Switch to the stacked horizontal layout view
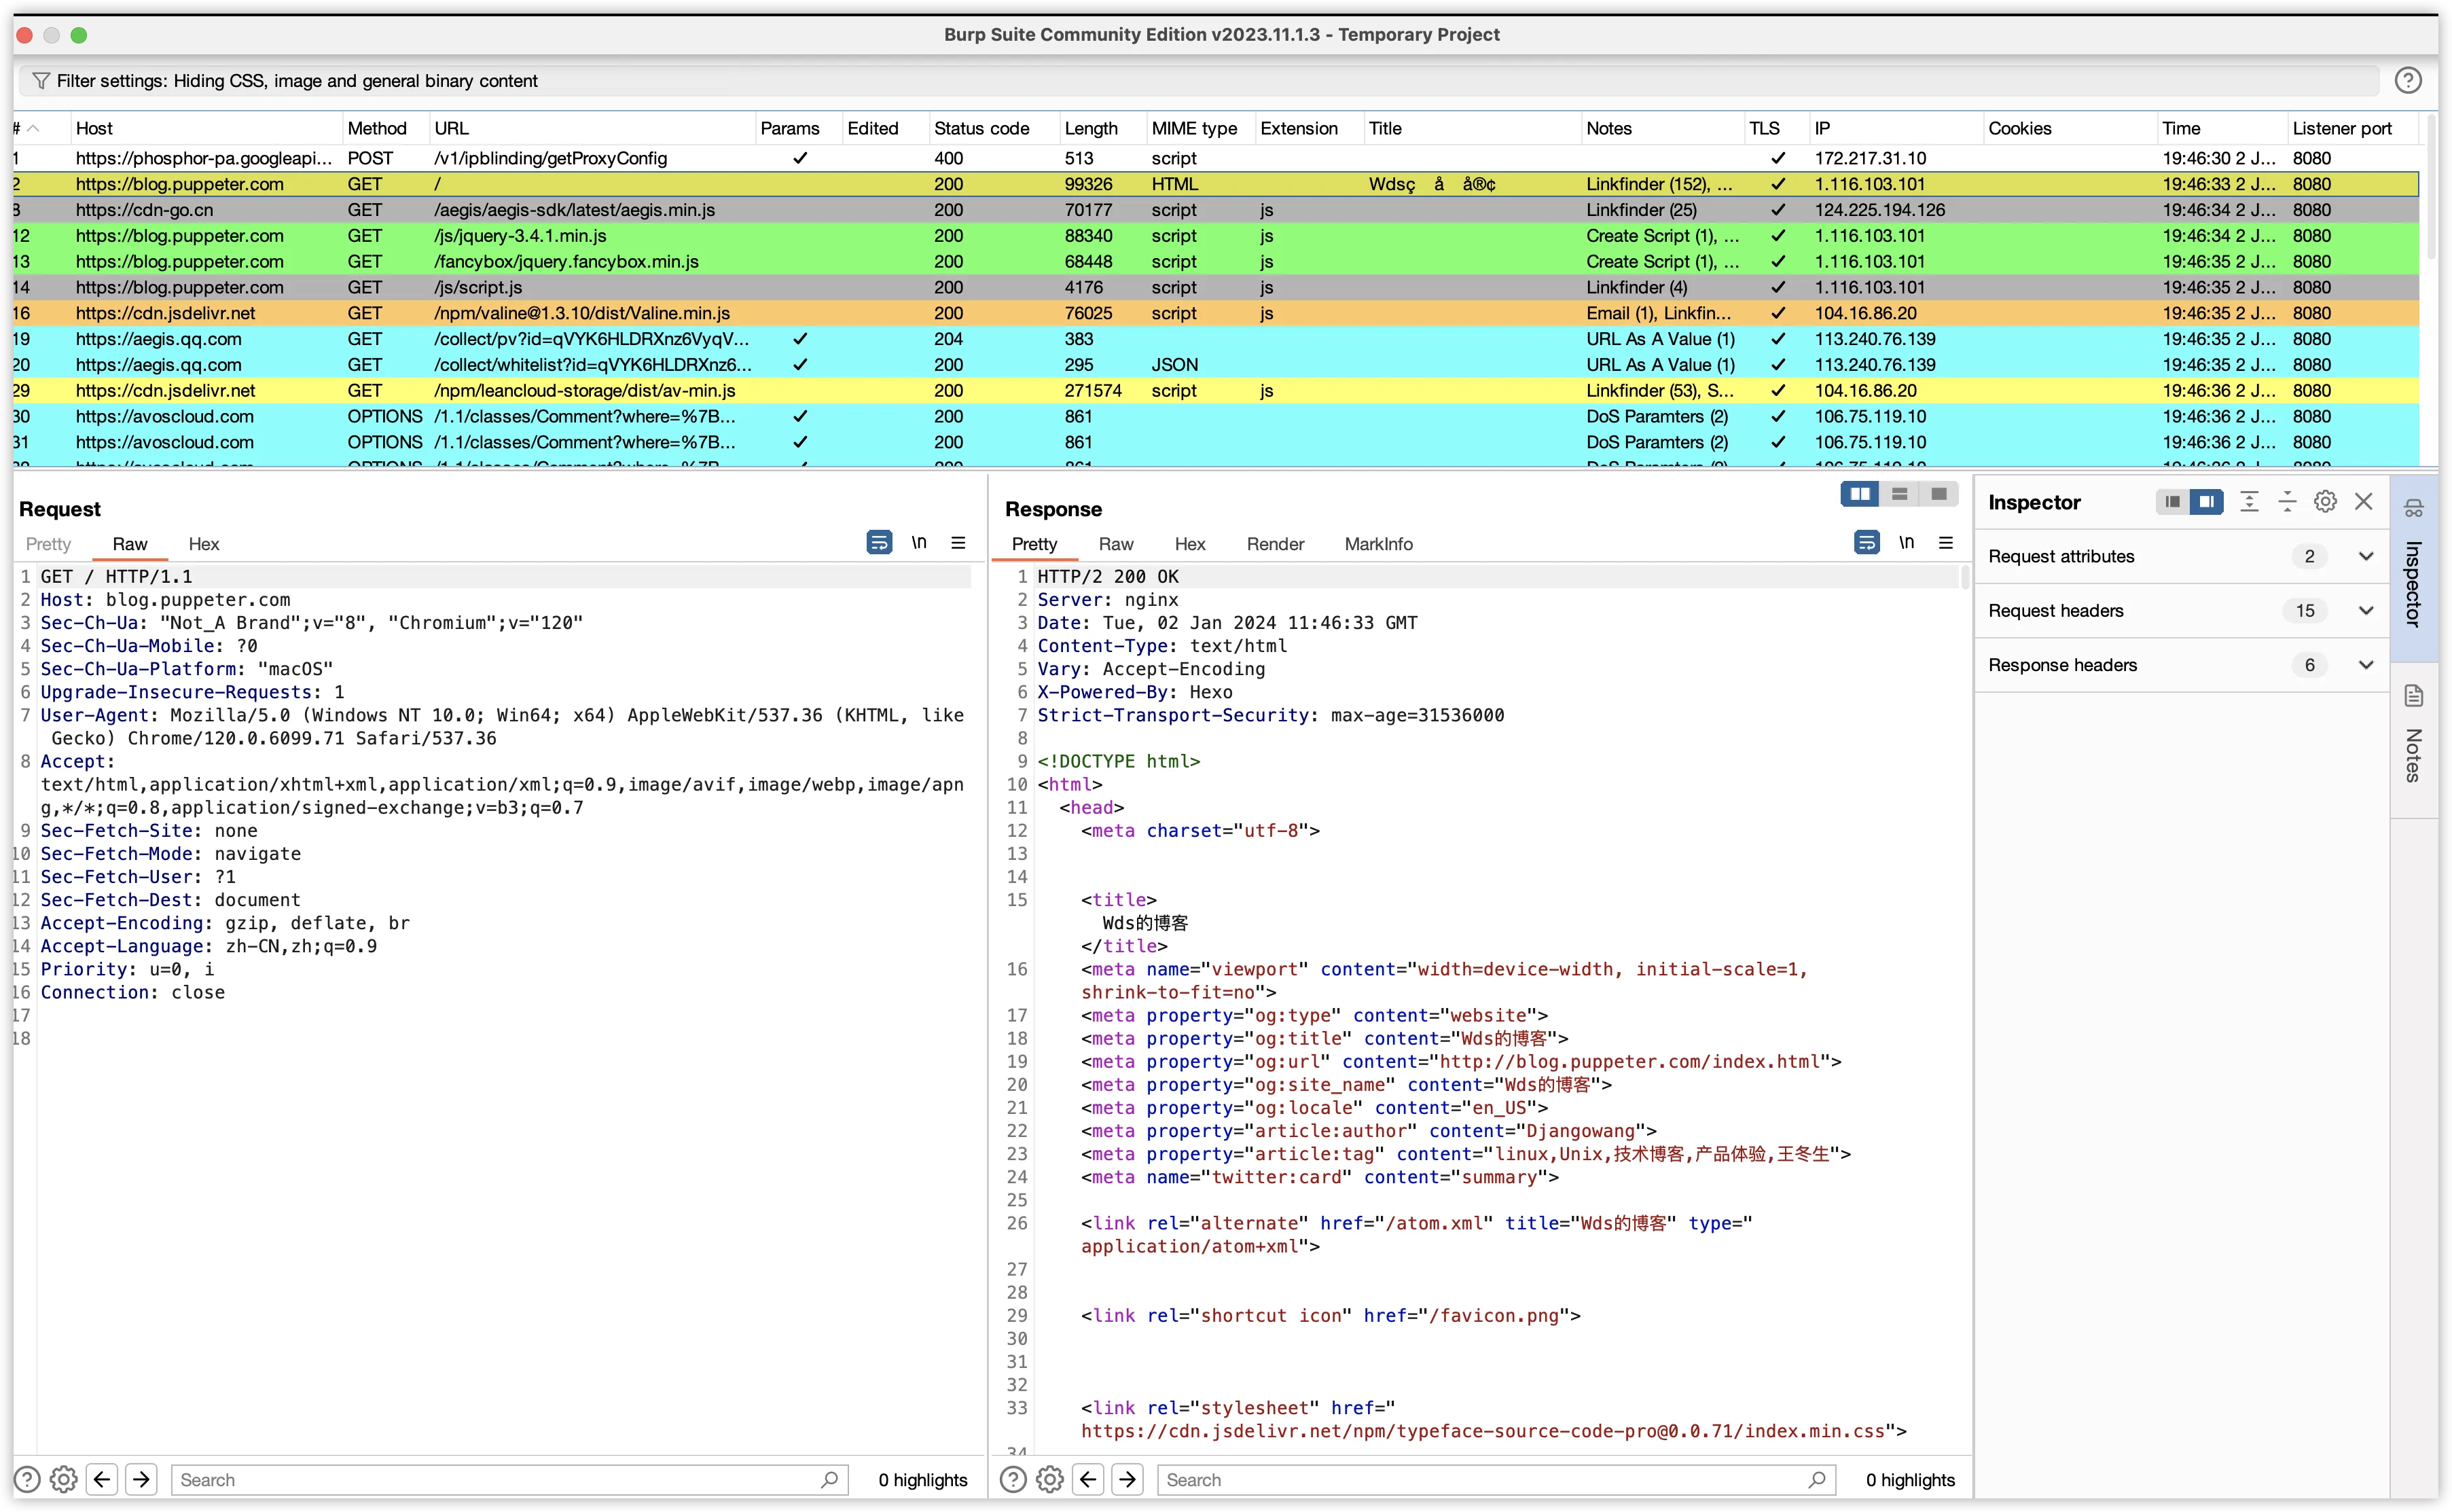The image size is (2452, 1512). tap(1899, 495)
